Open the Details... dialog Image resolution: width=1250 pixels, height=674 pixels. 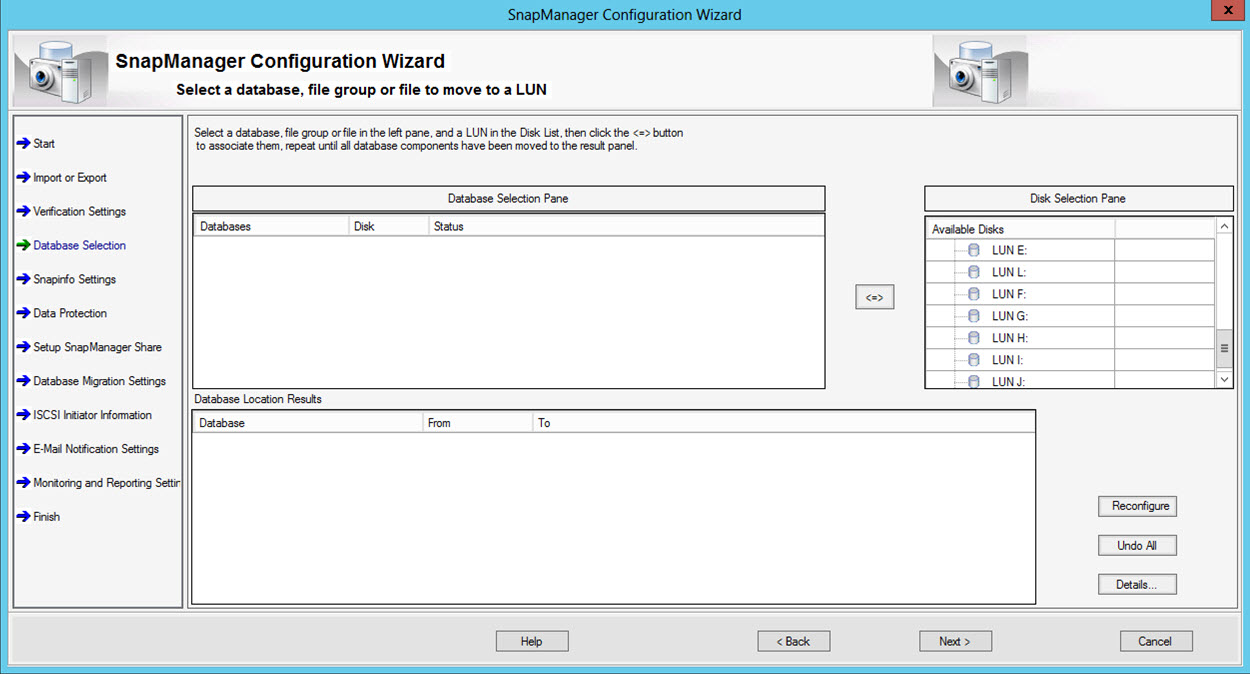pos(1137,585)
